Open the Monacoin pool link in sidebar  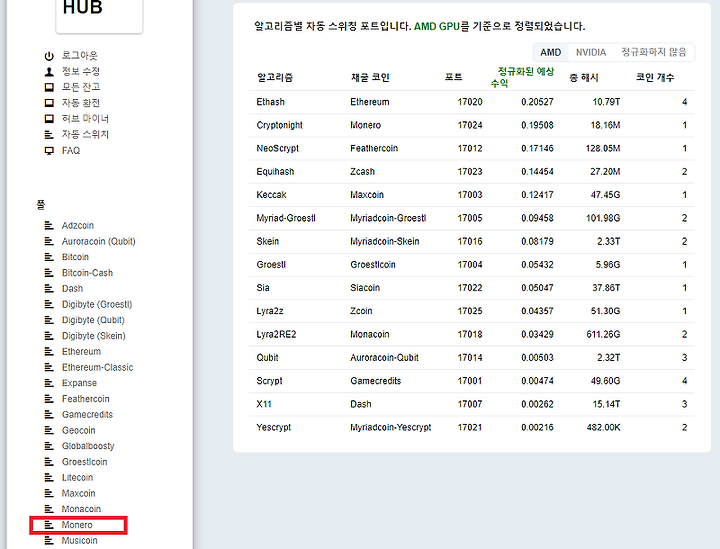[81, 509]
